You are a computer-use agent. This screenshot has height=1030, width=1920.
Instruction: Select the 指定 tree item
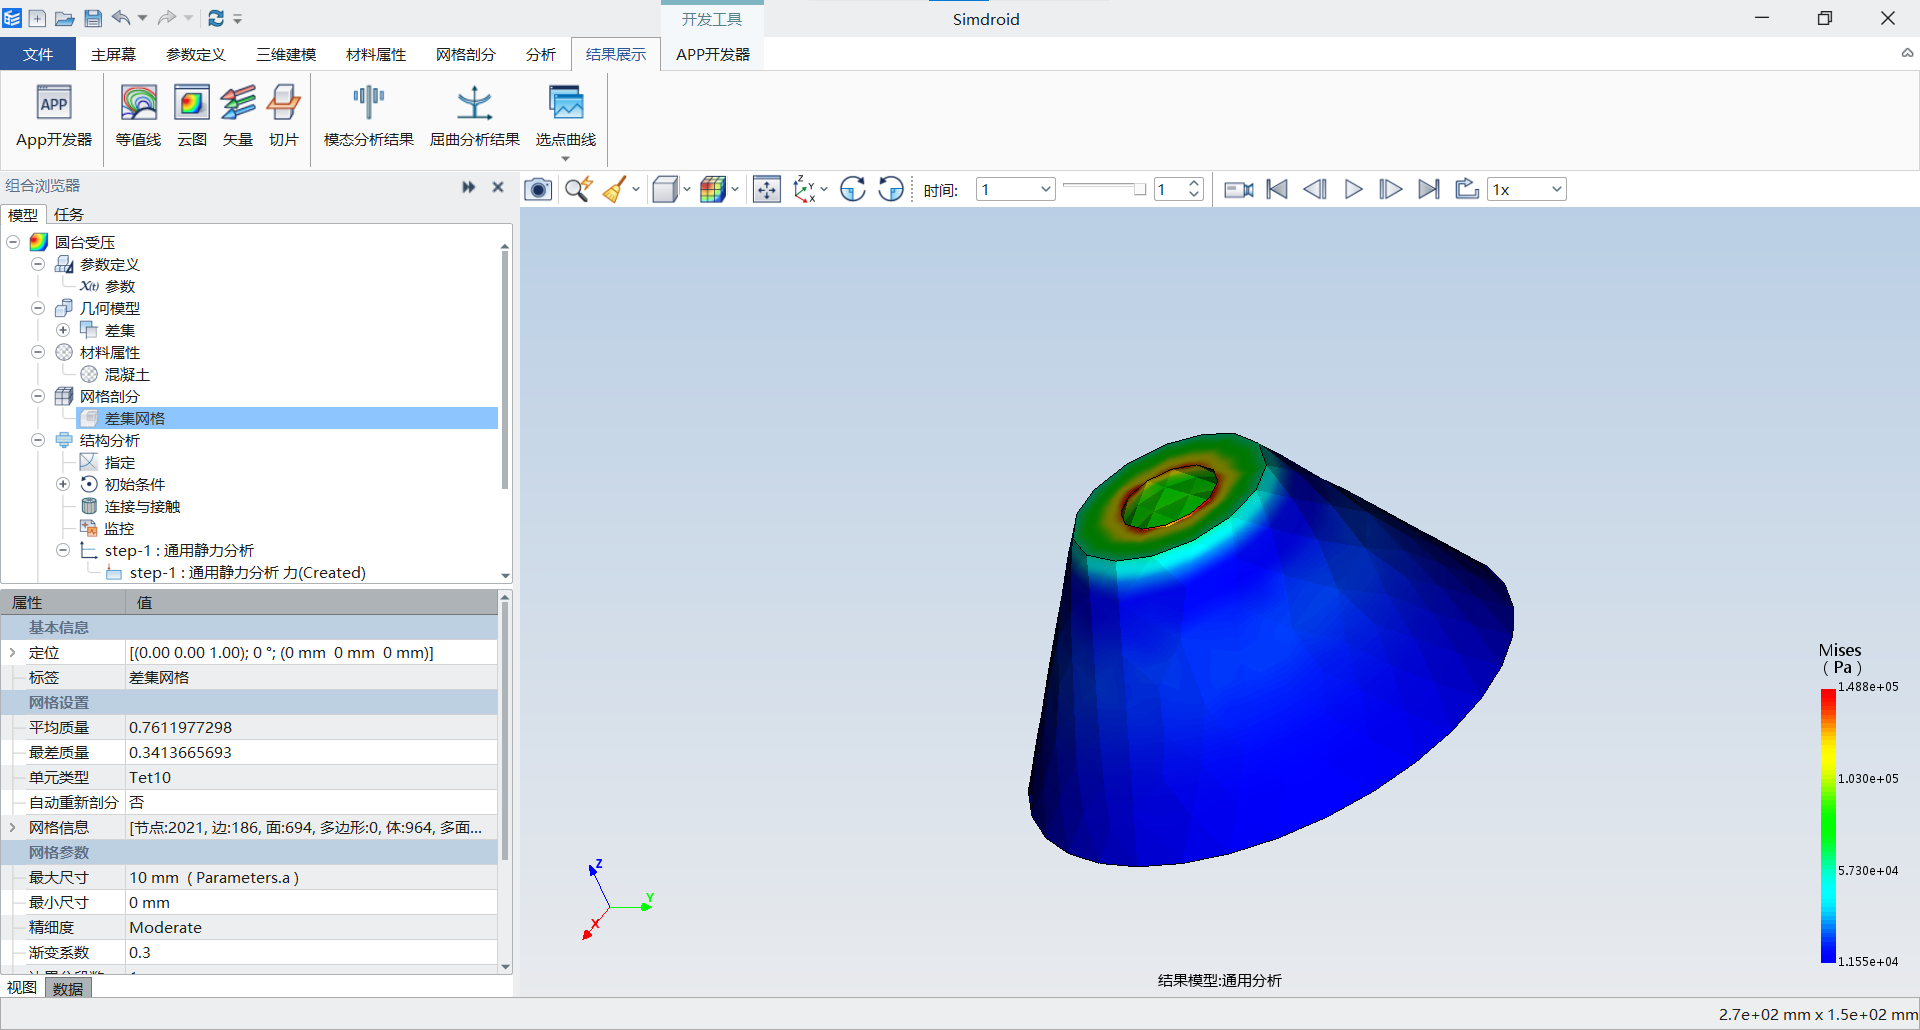tap(119, 462)
